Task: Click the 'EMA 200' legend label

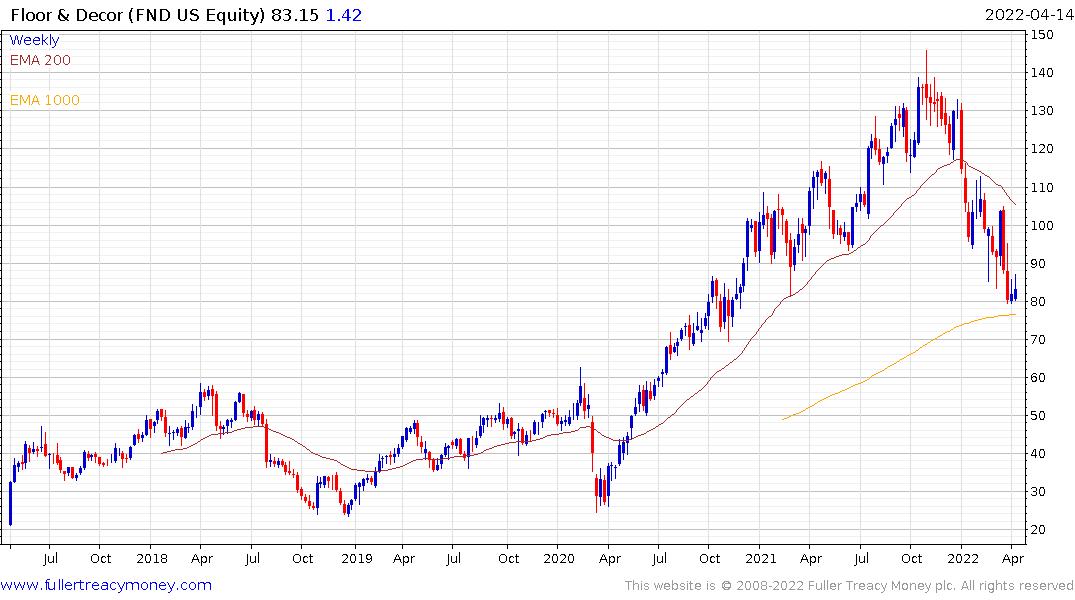Action: pyautogui.click(x=40, y=60)
